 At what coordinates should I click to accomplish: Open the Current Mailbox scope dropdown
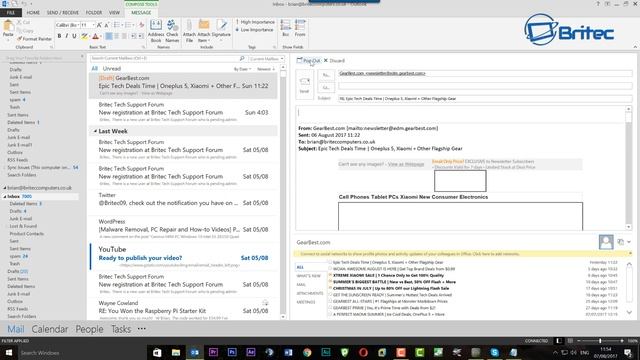[266, 58]
